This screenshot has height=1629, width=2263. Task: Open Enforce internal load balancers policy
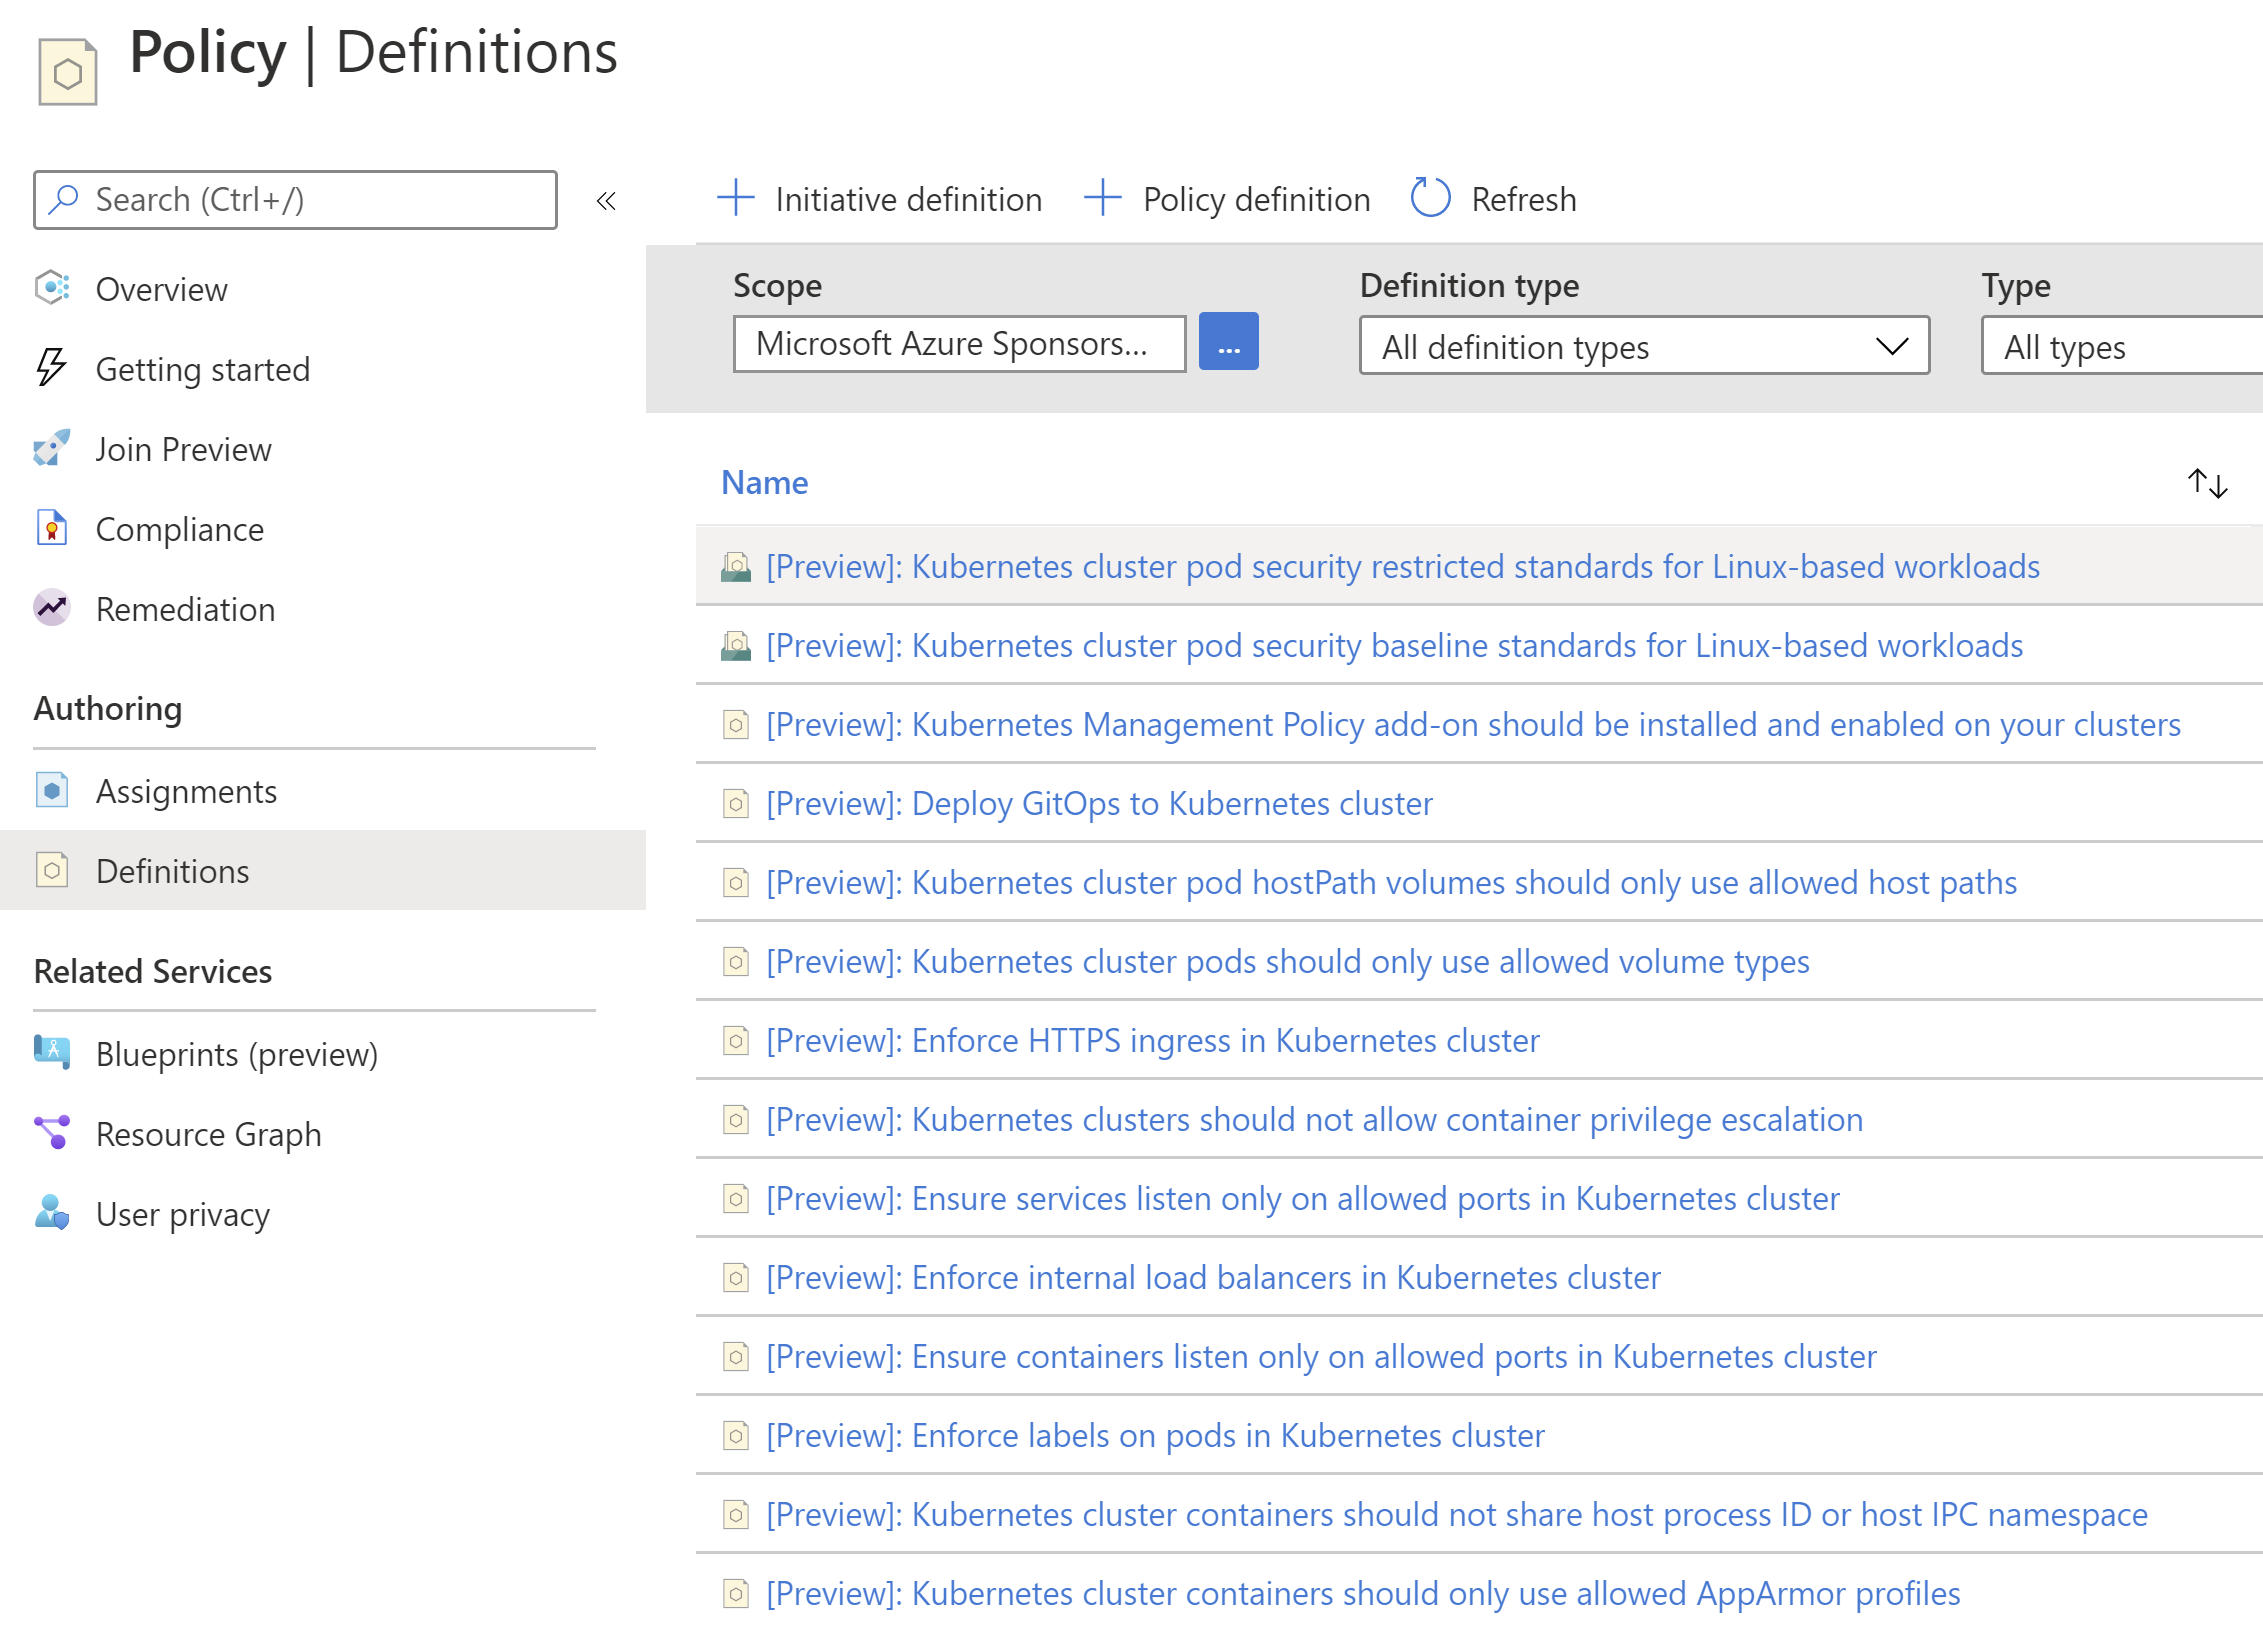(1214, 1278)
